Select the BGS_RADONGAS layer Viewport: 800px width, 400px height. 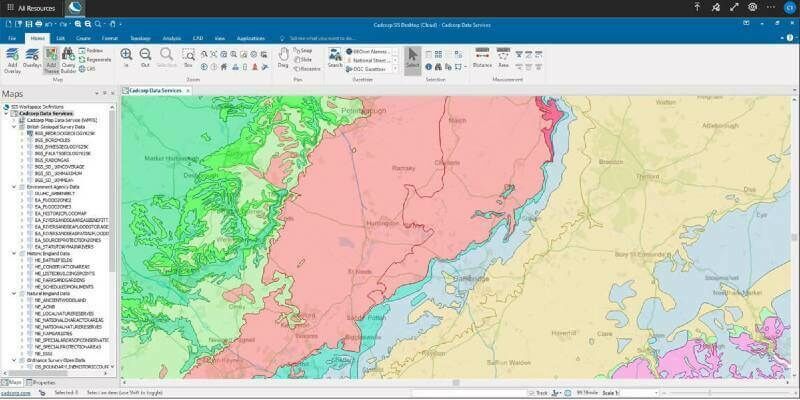pos(51,160)
